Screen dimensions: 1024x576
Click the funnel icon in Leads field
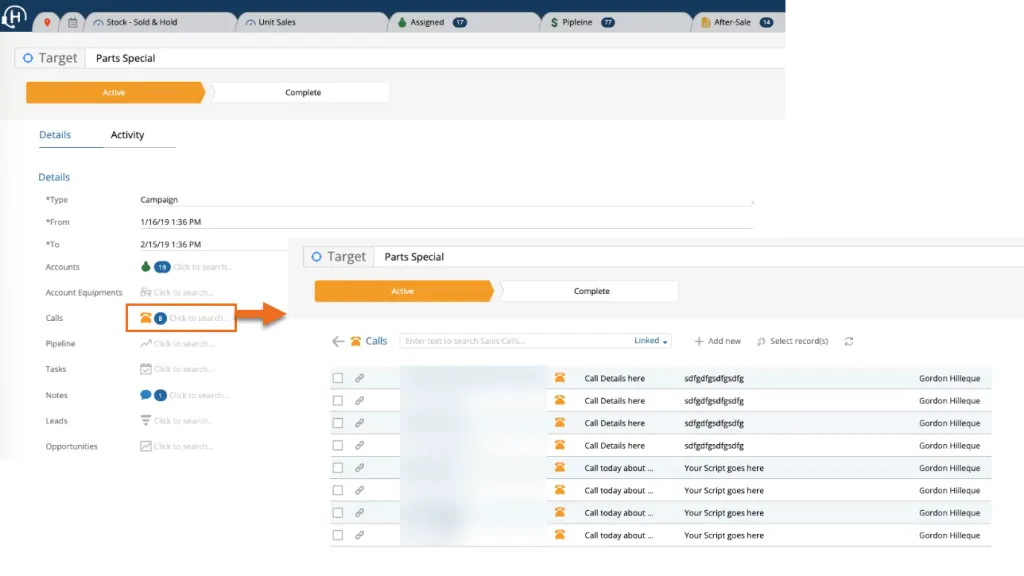[146, 421]
